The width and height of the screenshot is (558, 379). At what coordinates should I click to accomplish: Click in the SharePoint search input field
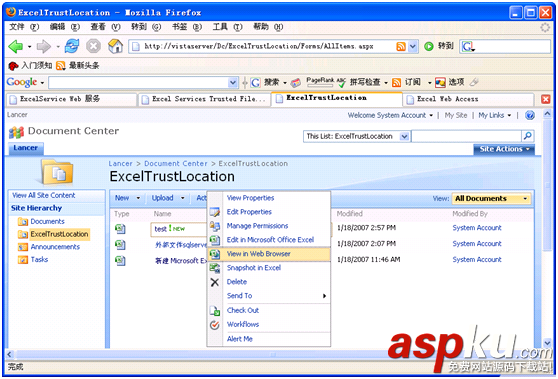[466, 136]
